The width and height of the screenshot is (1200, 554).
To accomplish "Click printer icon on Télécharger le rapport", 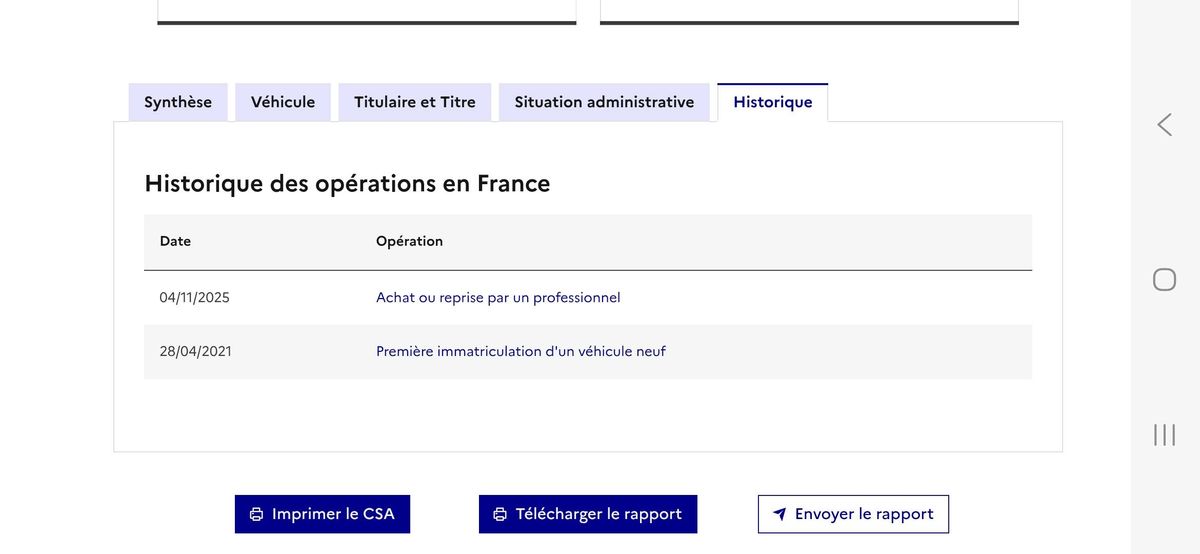I will tap(500, 514).
